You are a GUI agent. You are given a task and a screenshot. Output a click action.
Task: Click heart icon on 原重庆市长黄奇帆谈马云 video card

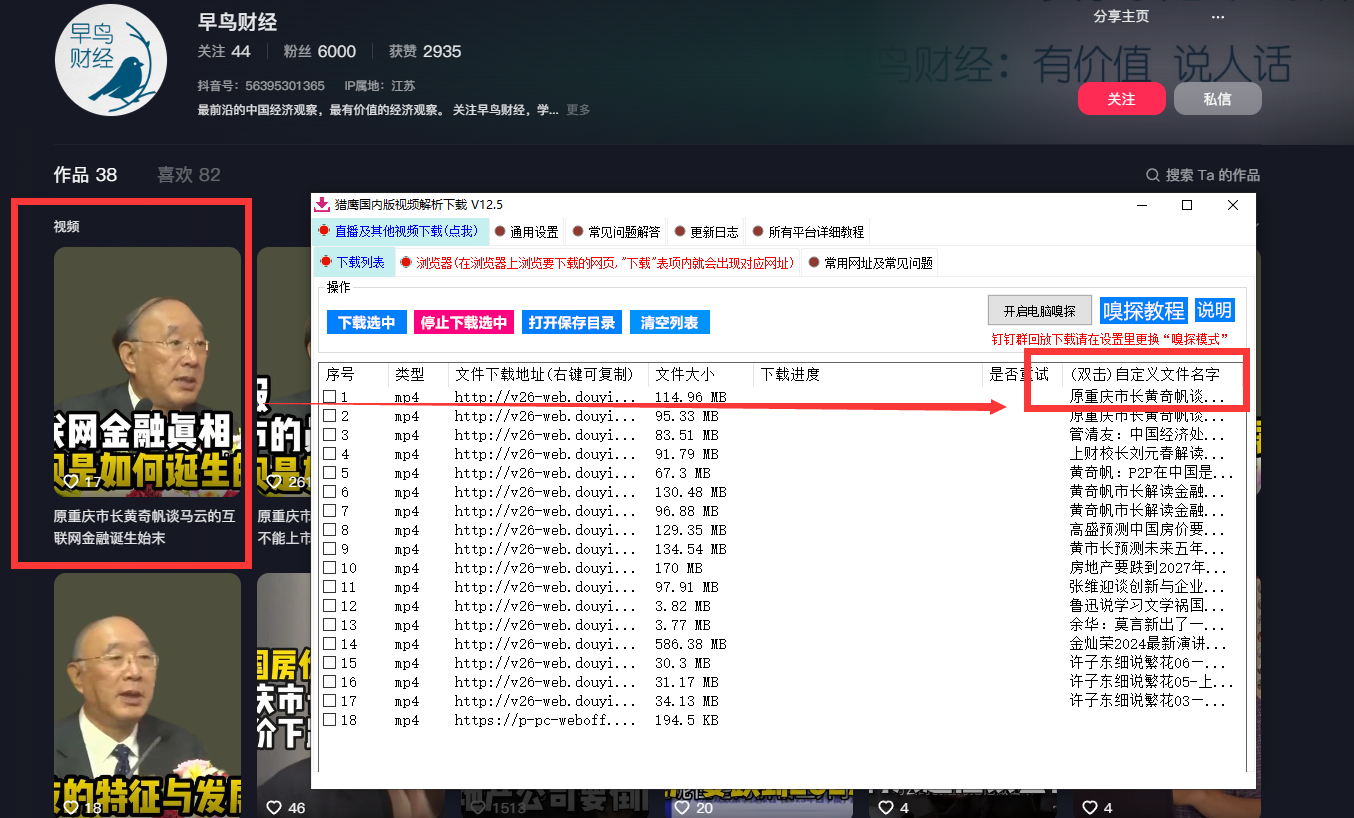pos(71,481)
